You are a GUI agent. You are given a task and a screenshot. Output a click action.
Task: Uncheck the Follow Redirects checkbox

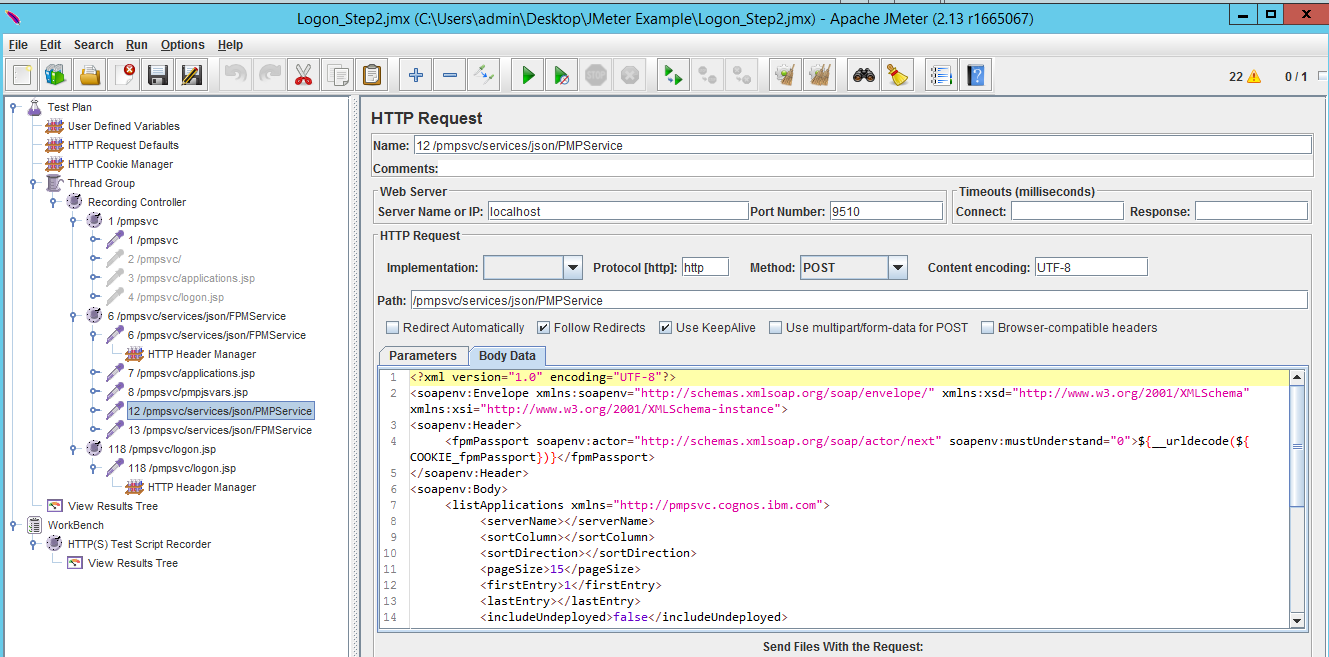[x=543, y=327]
